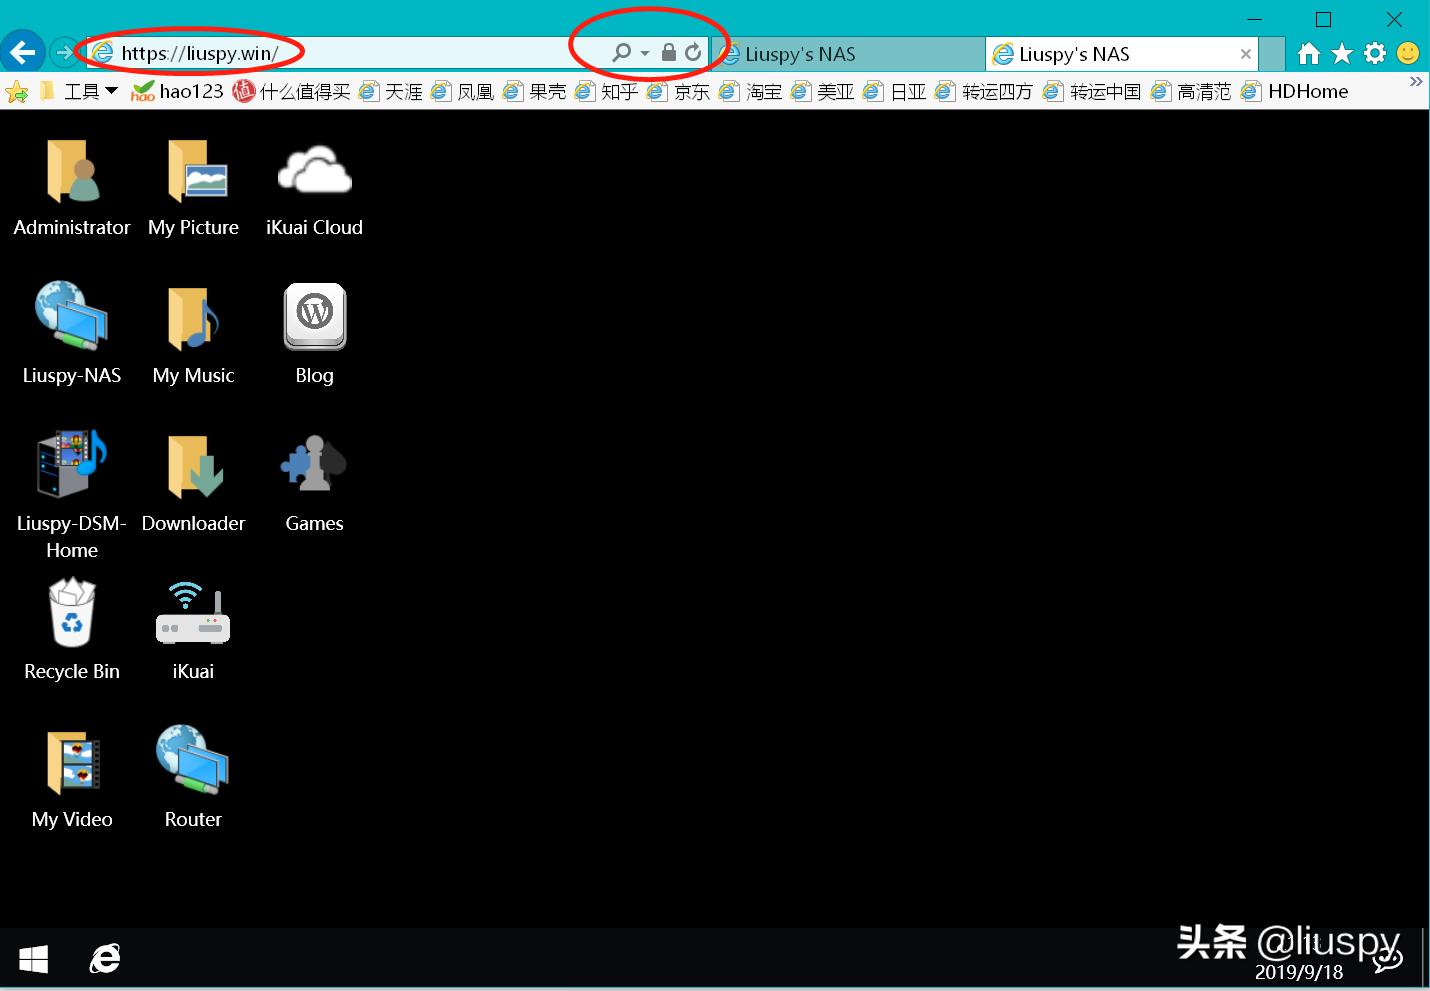
Task: Open the Favorites star icon
Action: tap(1342, 53)
